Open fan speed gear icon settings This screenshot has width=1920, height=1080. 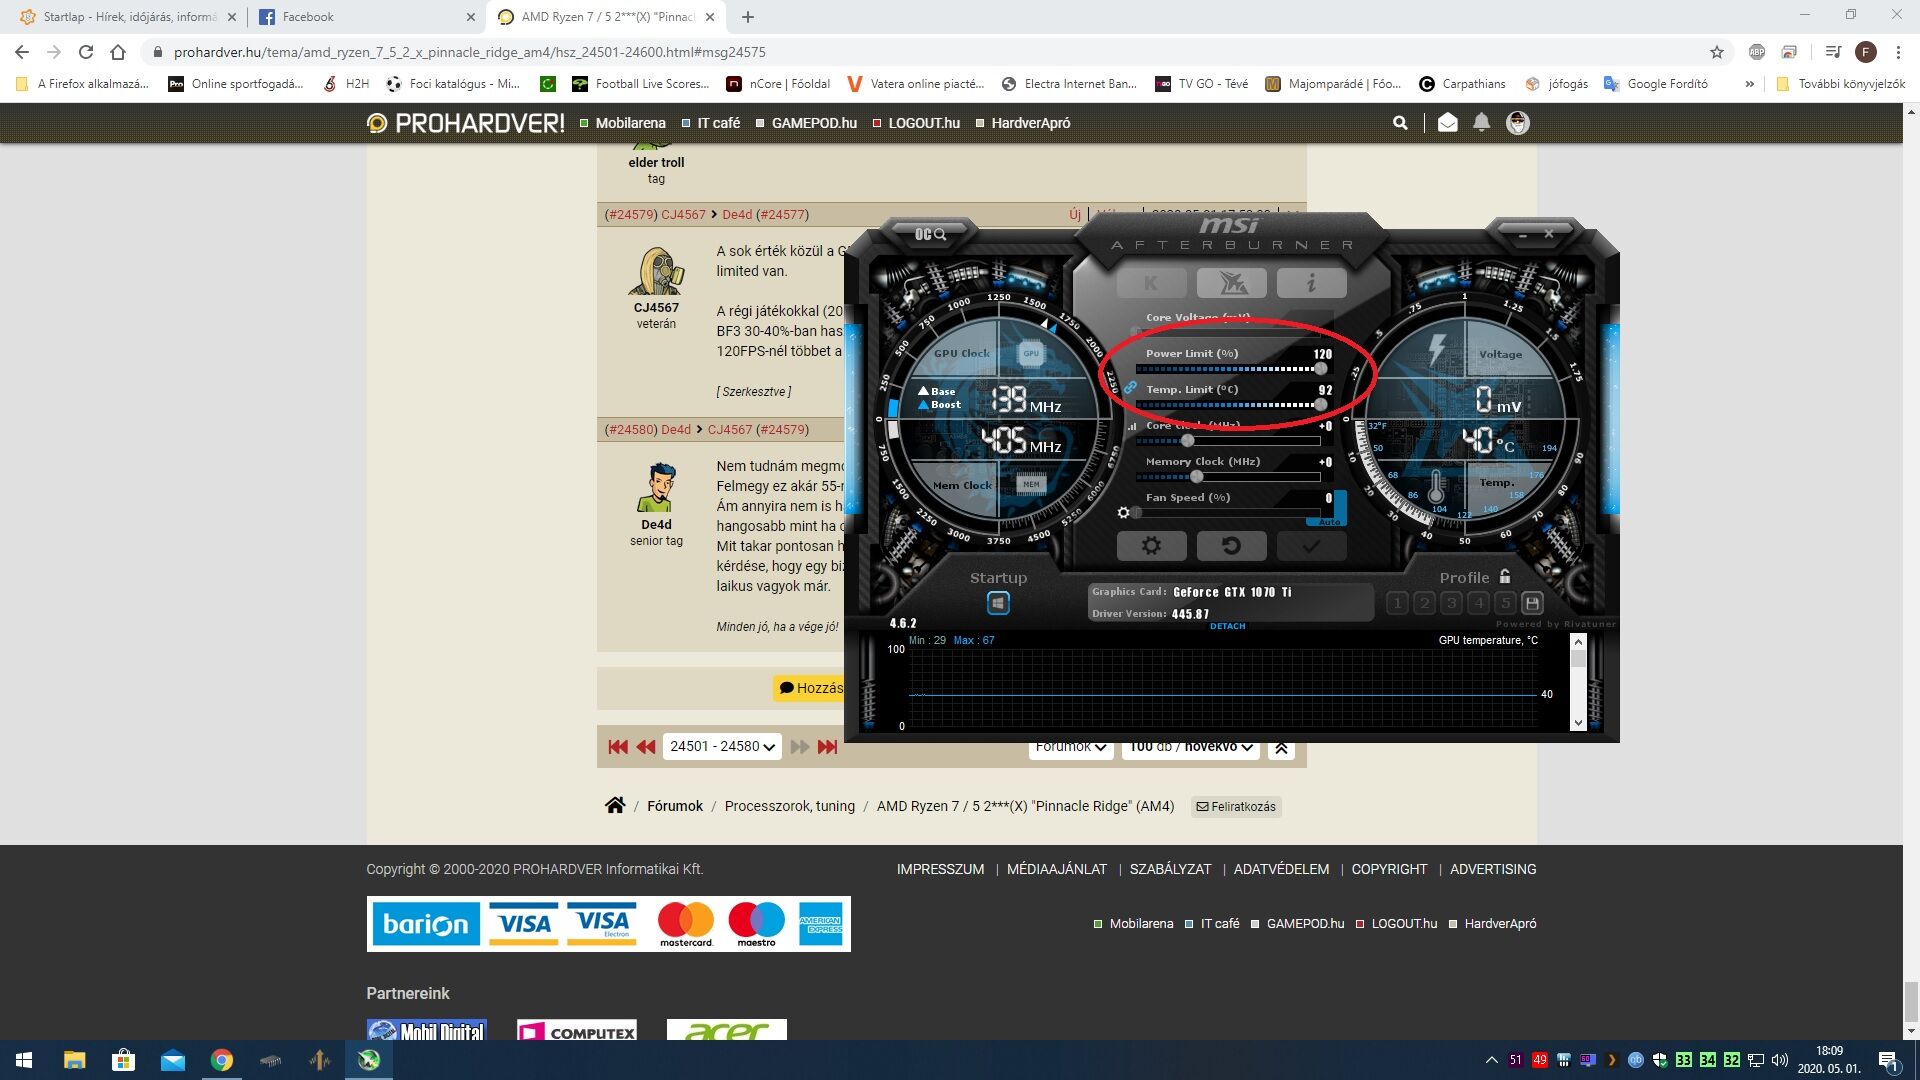1124,513
